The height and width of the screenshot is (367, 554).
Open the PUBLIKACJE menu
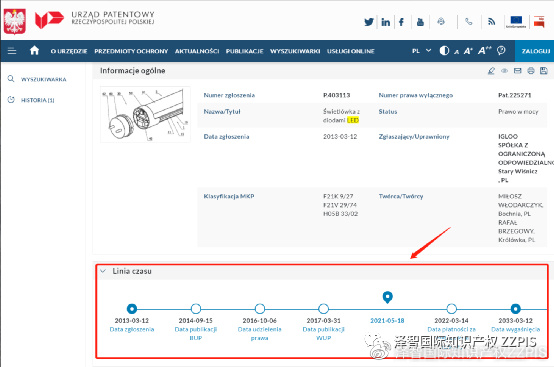point(244,51)
